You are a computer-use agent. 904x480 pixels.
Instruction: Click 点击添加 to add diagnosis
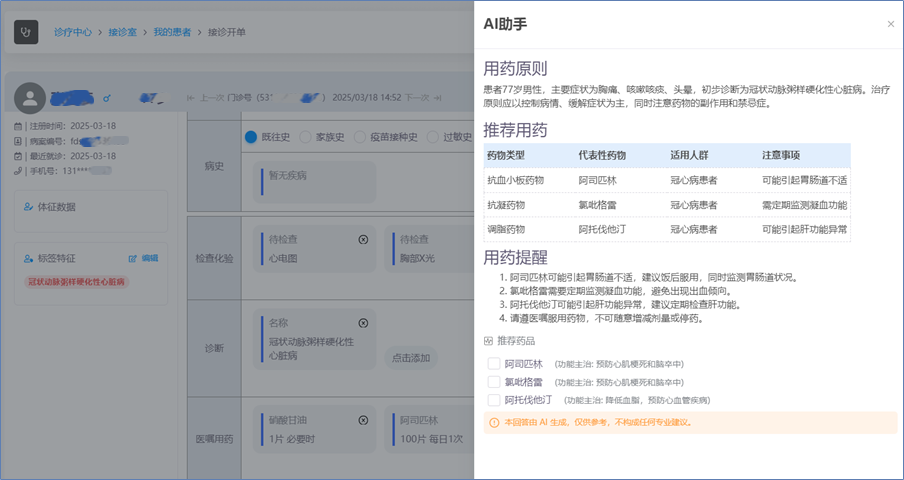[x=410, y=357]
